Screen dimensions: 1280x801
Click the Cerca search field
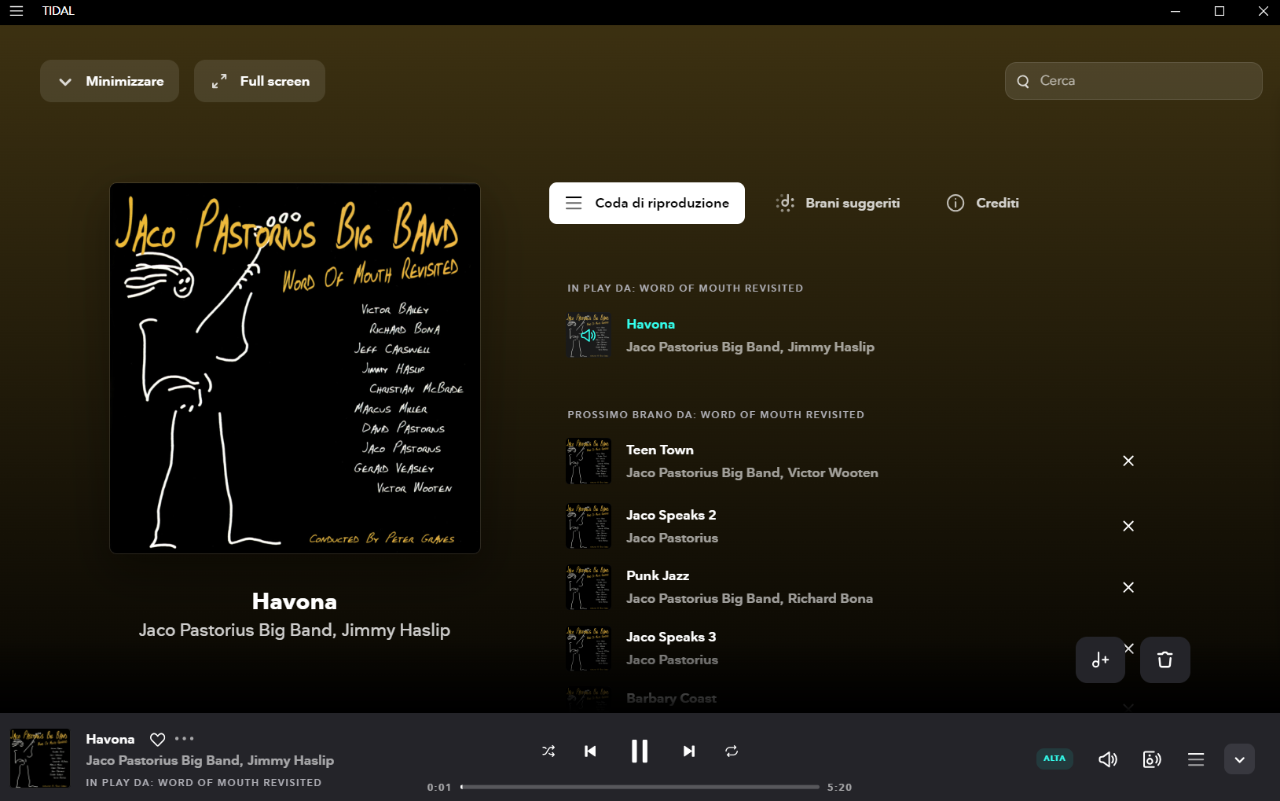(x=1133, y=81)
